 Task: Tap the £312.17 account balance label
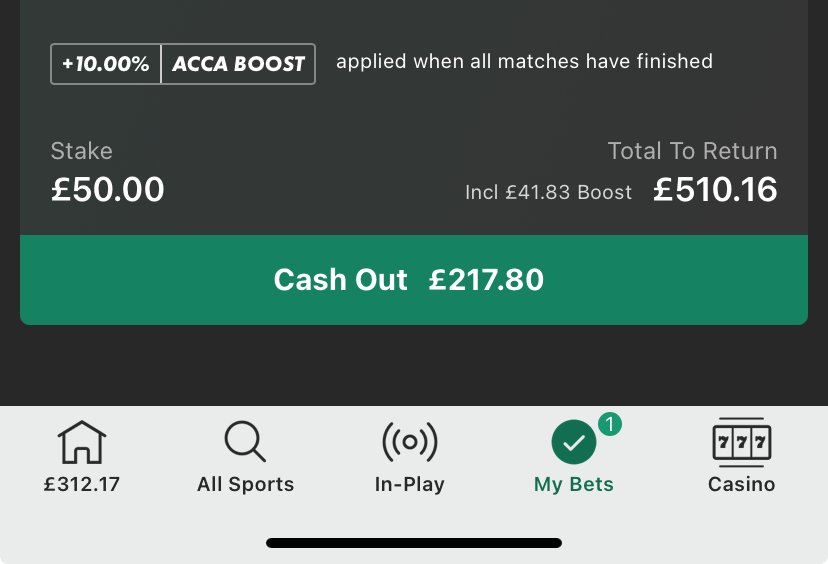point(82,485)
